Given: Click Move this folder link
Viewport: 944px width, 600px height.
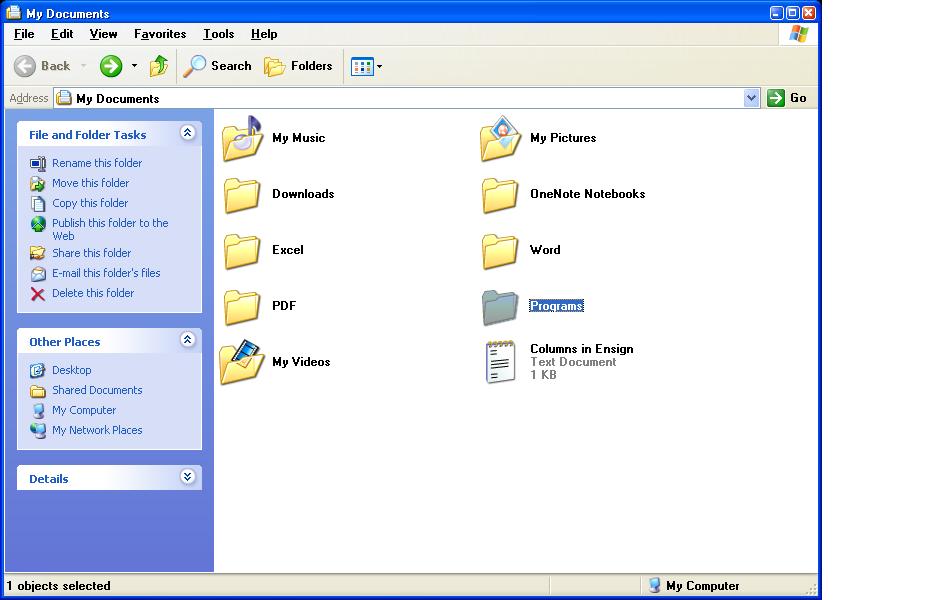Looking at the screenshot, I should point(90,183).
